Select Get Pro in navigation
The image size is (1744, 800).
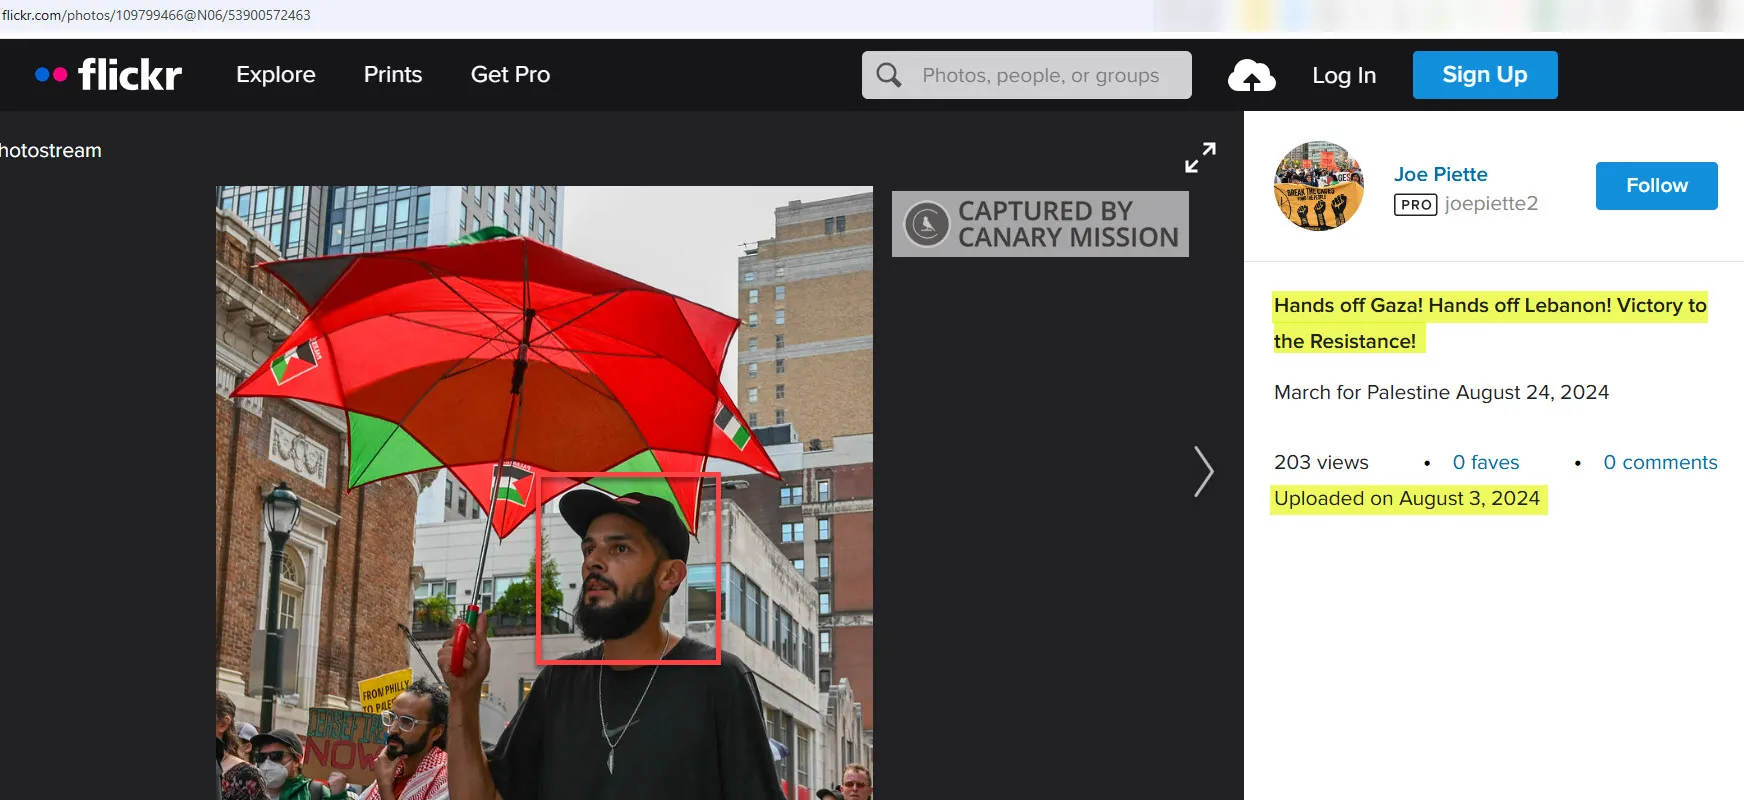pos(510,75)
